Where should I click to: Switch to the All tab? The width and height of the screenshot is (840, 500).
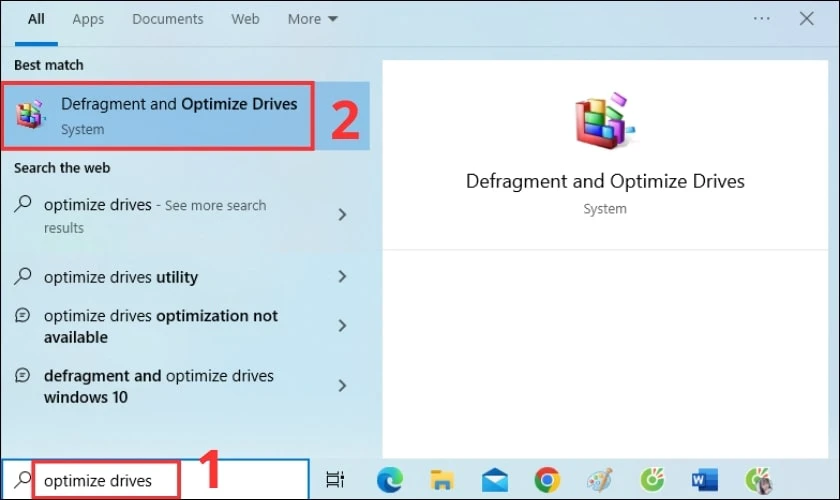pos(36,19)
